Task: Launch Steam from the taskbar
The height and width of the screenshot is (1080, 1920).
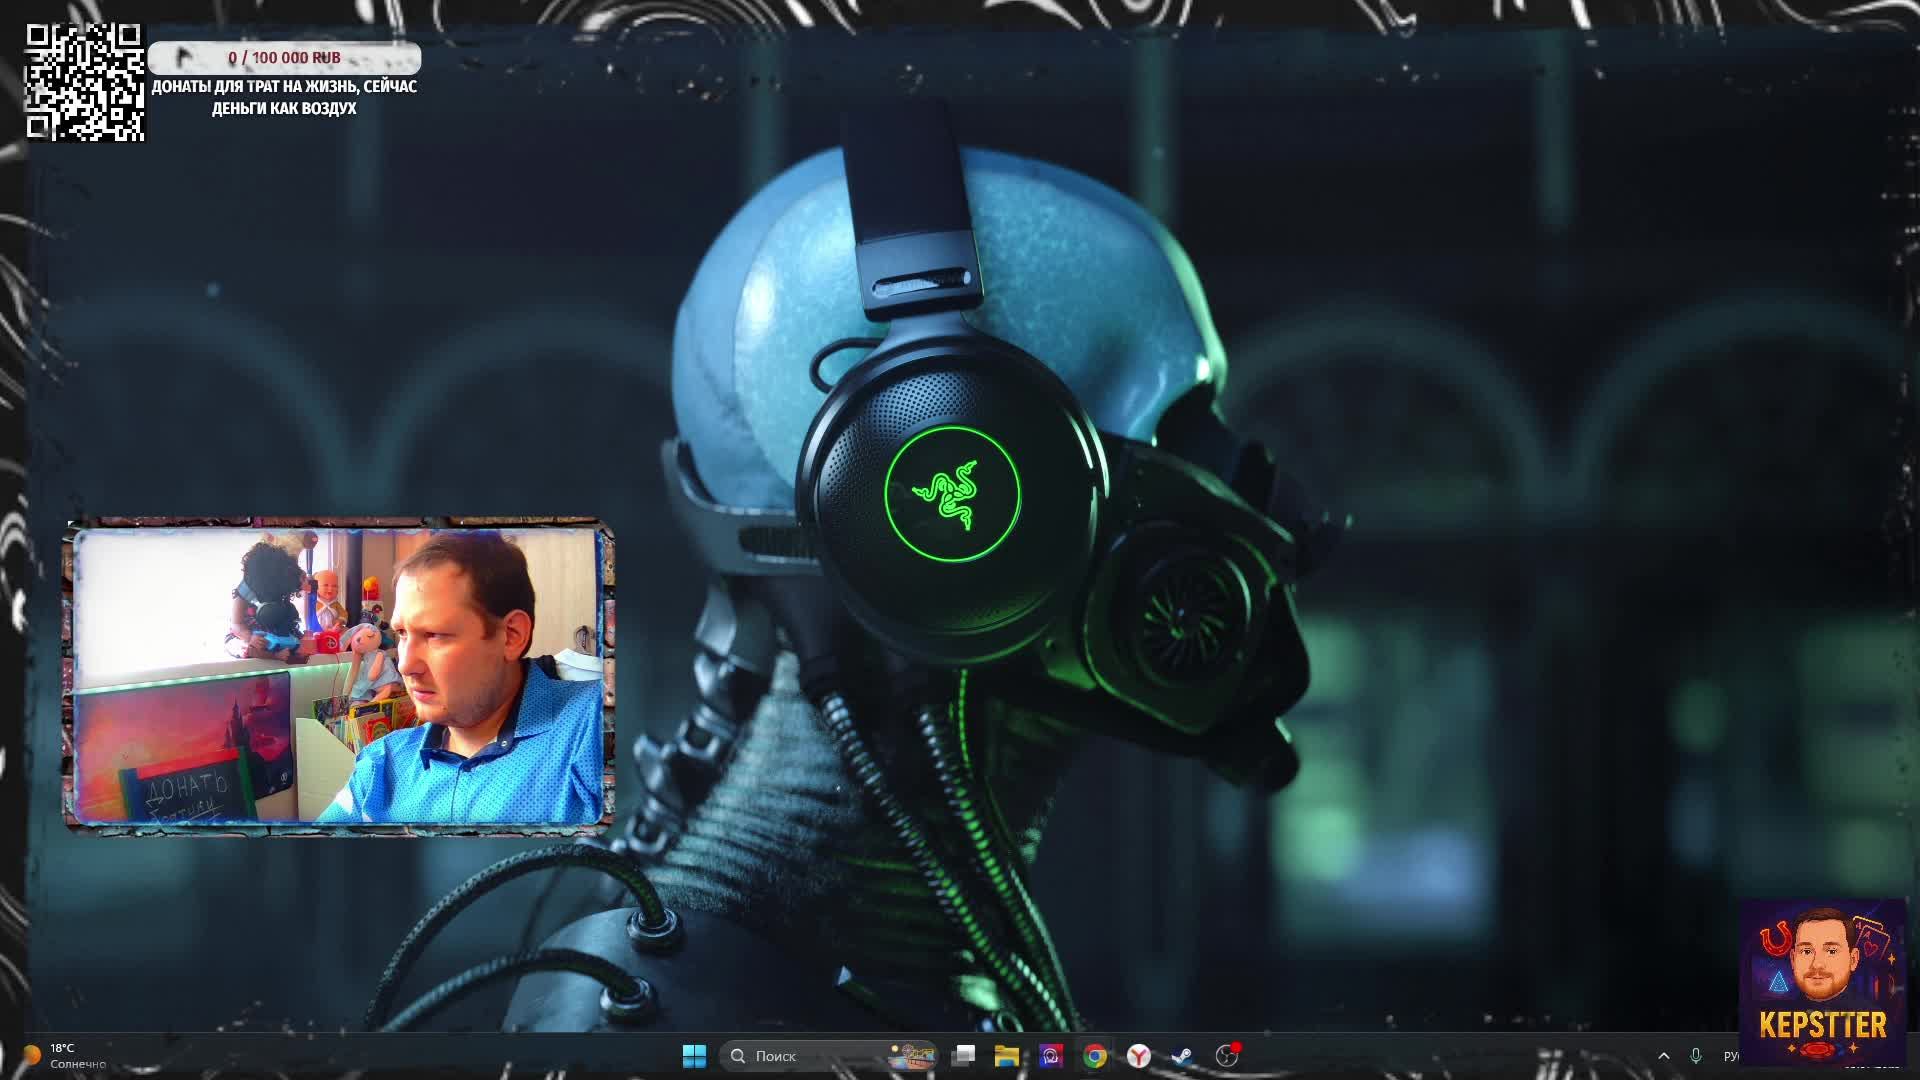Action: (1183, 1056)
